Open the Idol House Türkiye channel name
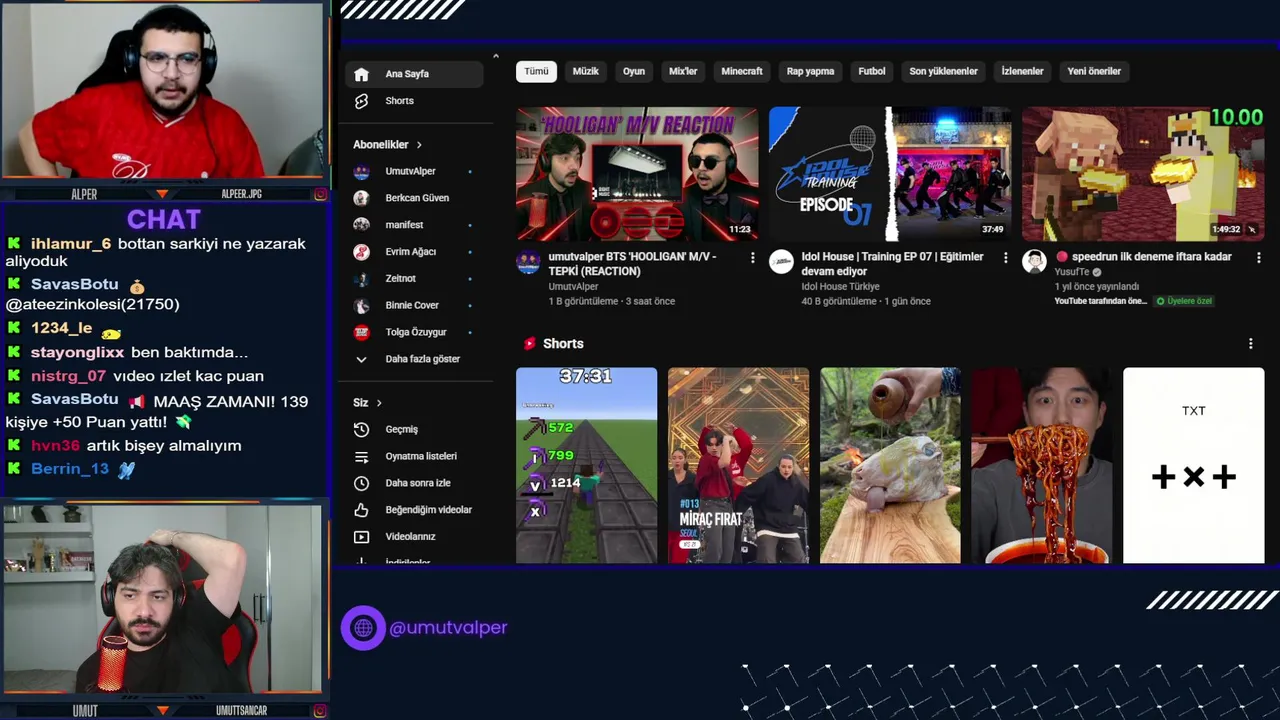The width and height of the screenshot is (1280, 720). 840,286
